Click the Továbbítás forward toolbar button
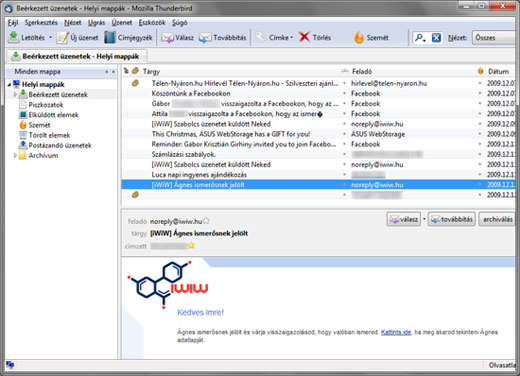The width and height of the screenshot is (520, 376). click(x=222, y=38)
